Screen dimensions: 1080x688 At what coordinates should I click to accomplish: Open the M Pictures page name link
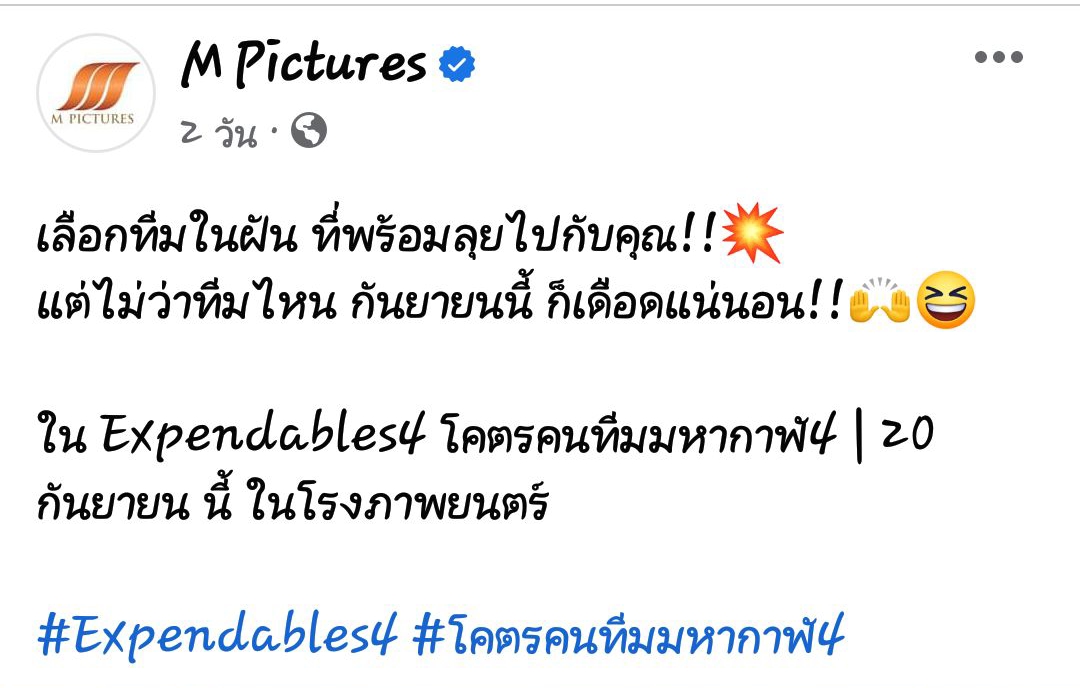pyautogui.click(x=304, y=63)
